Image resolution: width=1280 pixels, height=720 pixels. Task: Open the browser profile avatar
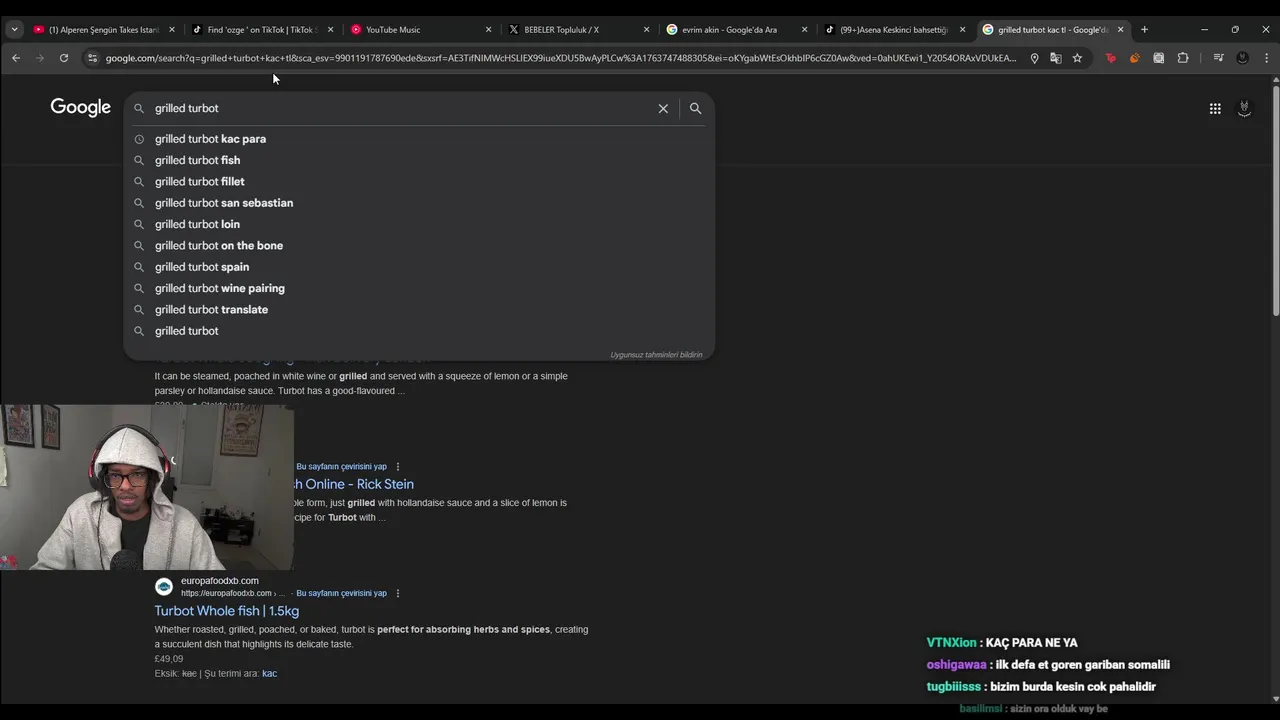pos(1242,58)
